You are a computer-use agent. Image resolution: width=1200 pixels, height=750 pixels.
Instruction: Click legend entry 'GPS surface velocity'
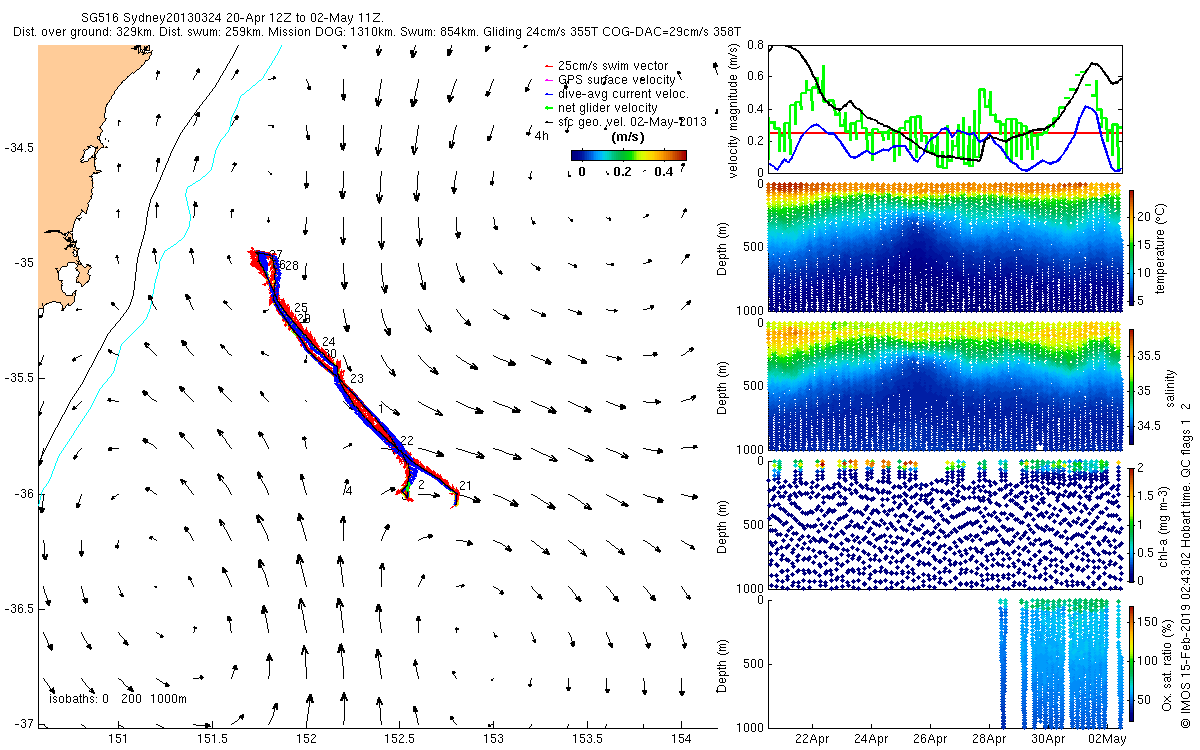[x=617, y=80]
